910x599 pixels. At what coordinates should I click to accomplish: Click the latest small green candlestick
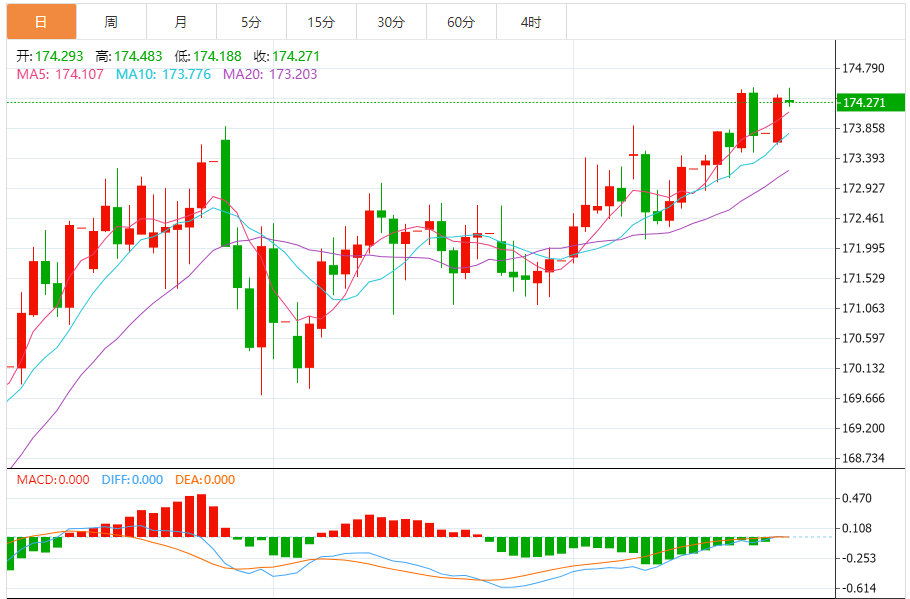click(x=789, y=101)
